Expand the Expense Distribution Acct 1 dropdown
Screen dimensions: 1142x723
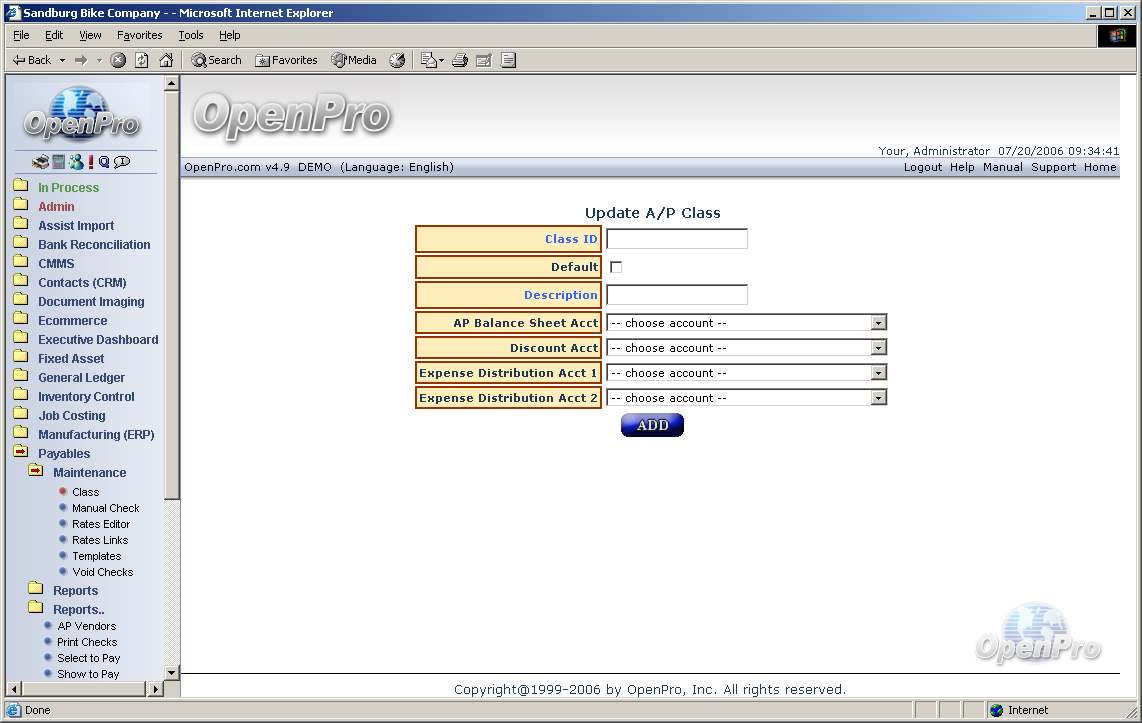point(878,373)
